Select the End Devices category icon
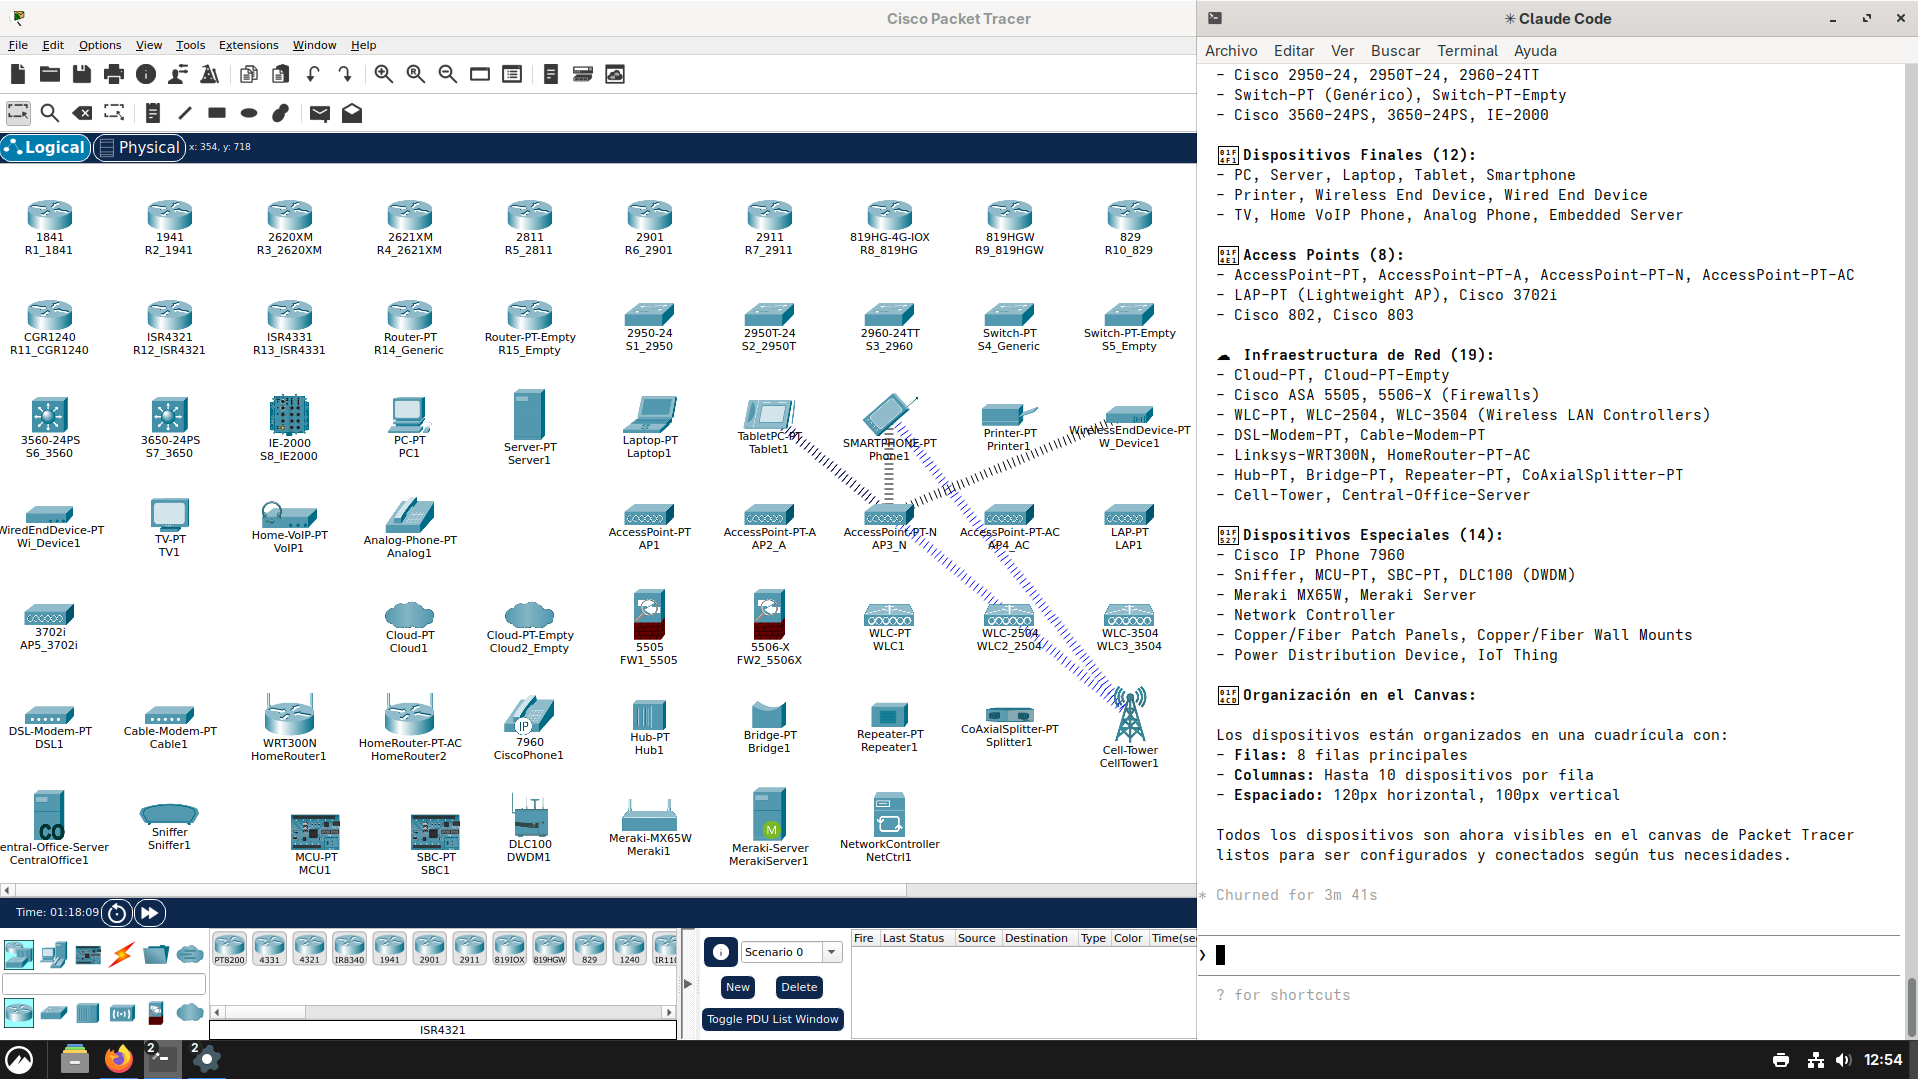The image size is (1918, 1079). point(54,955)
